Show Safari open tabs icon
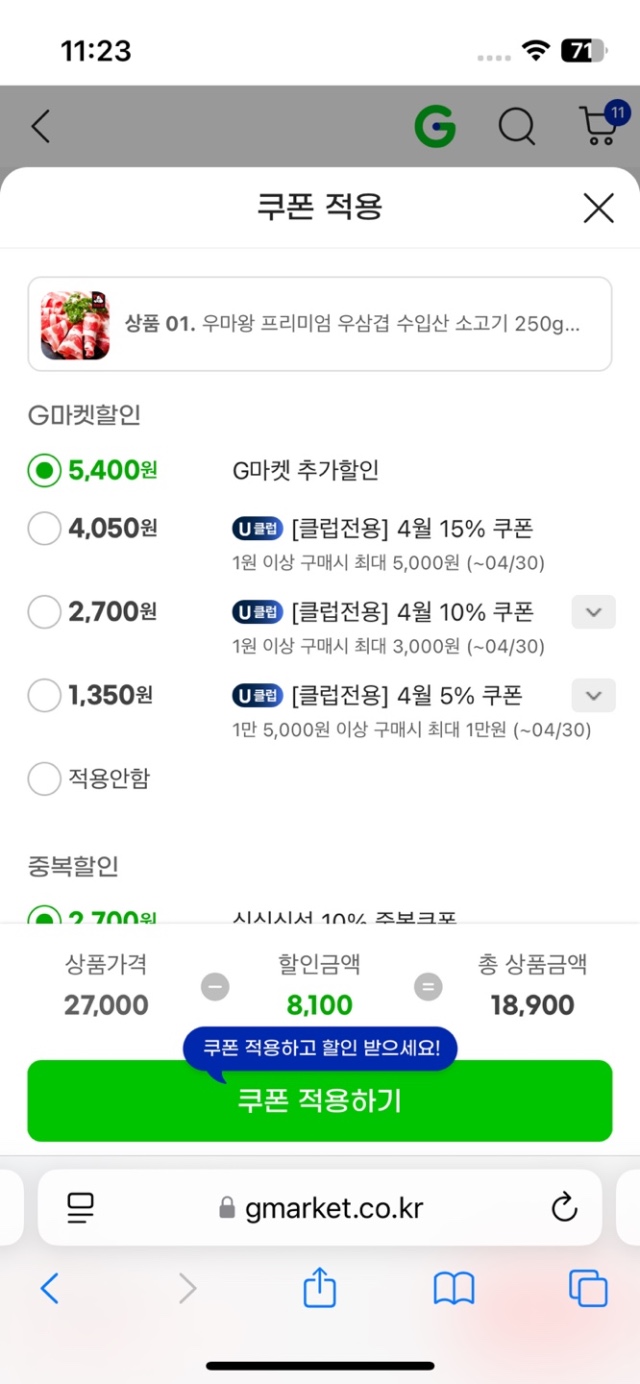640x1384 pixels. 587,1288
